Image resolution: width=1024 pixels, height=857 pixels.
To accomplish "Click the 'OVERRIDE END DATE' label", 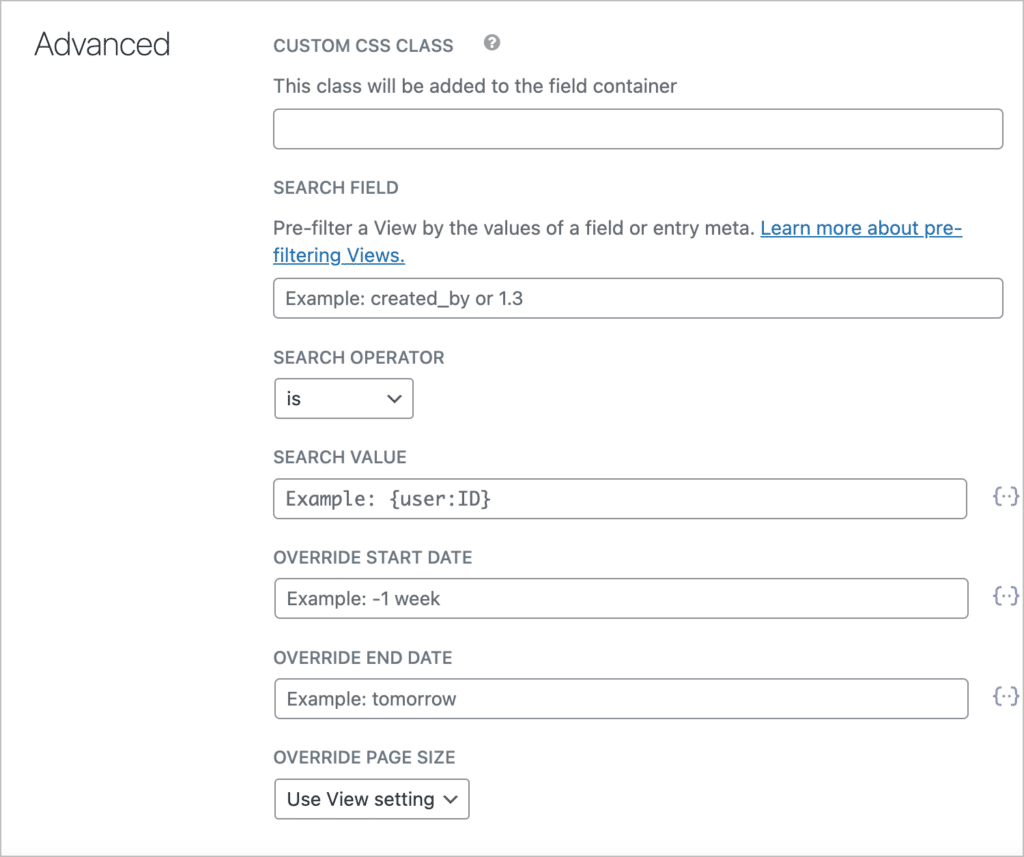I will point(362,658).
